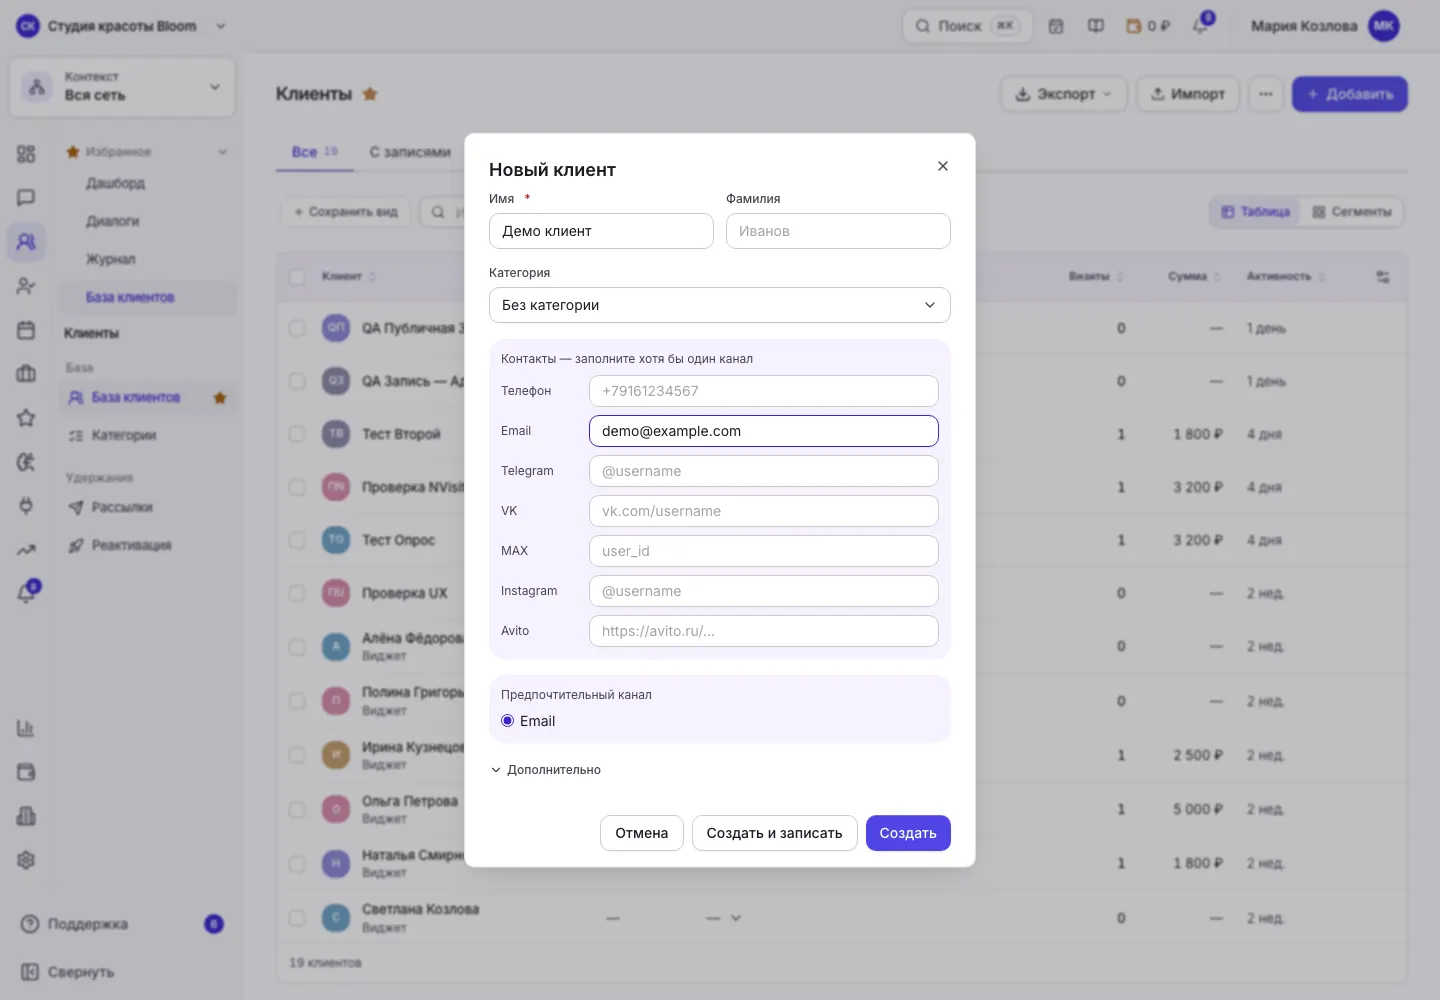
Task: Open the trending arrow analytics icon
Action: 26,549
